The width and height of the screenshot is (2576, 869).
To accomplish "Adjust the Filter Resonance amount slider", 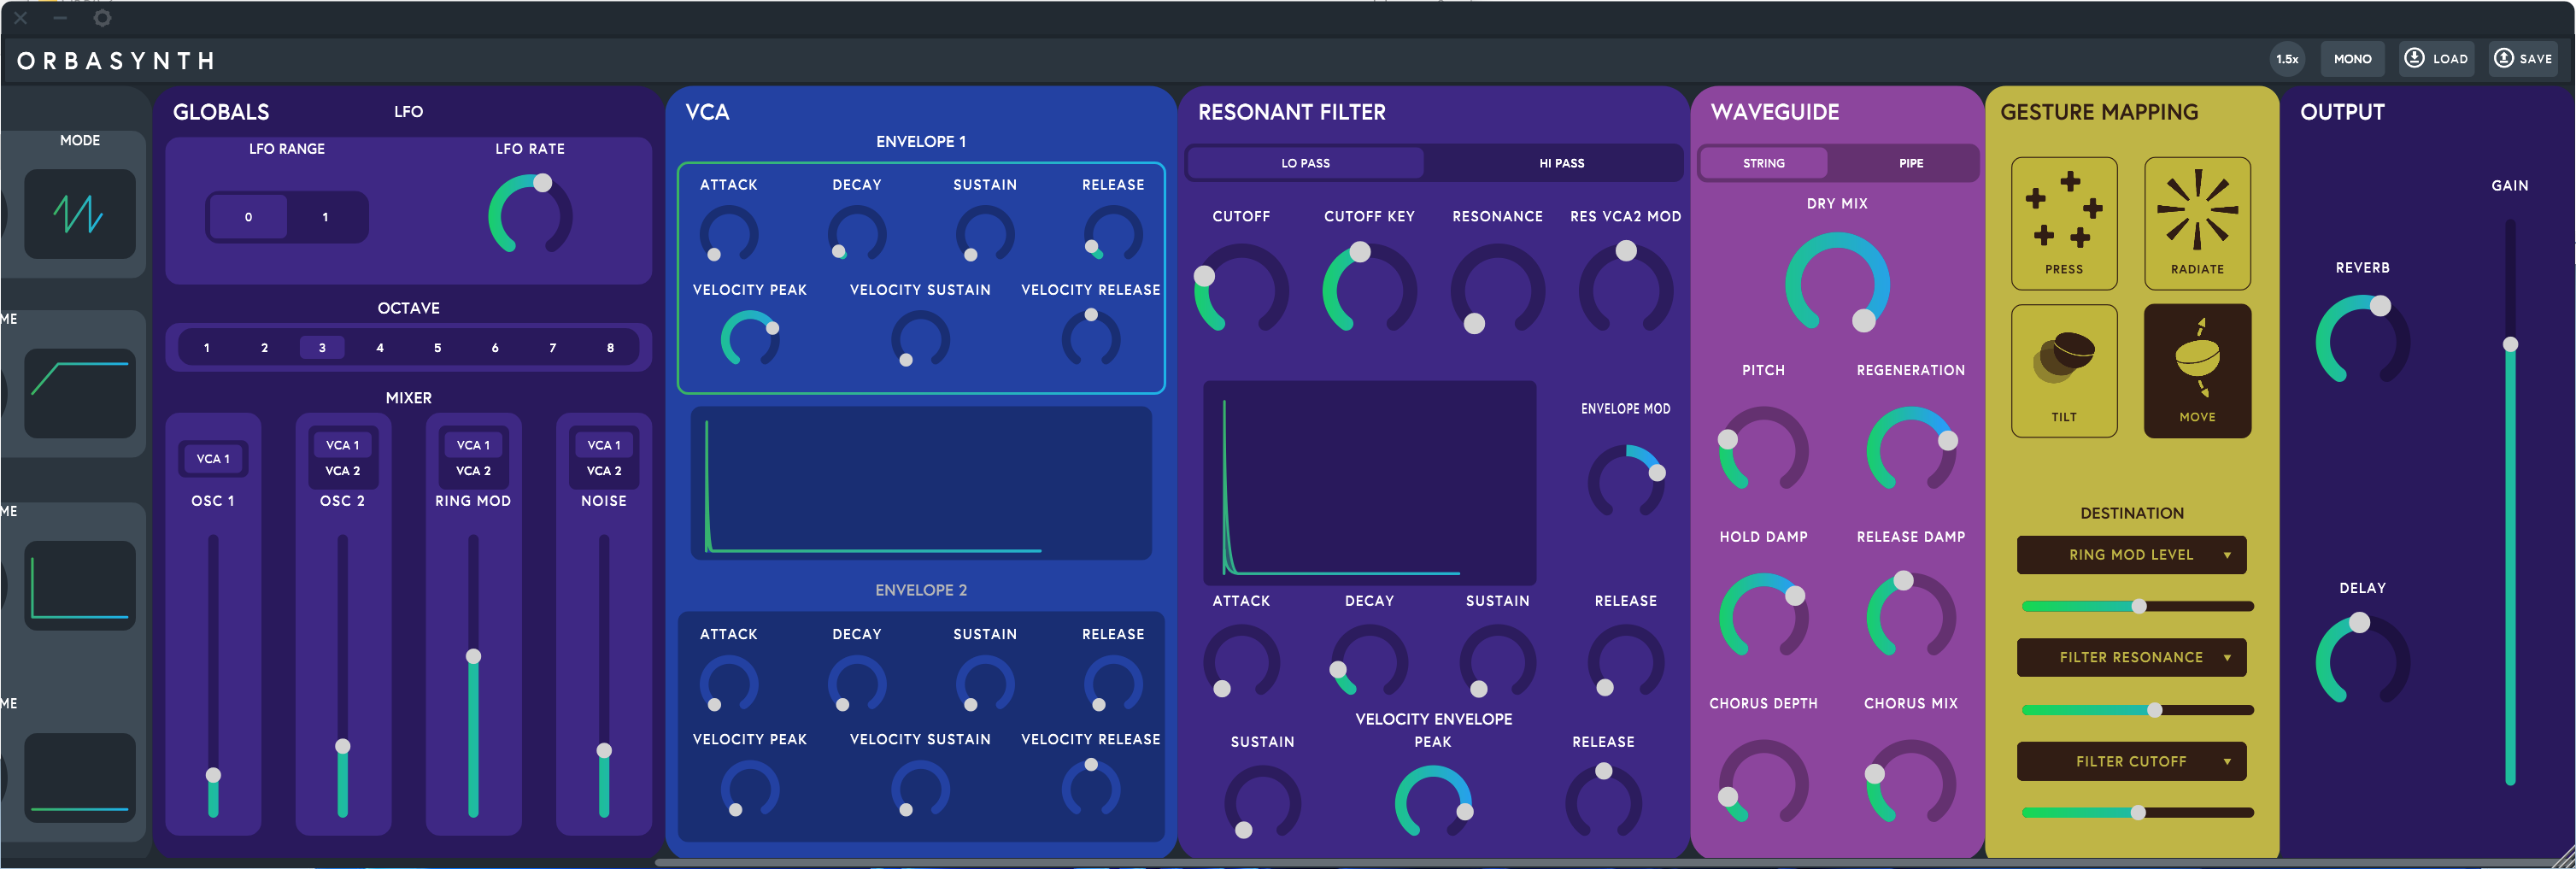I will pos(2137,710).
